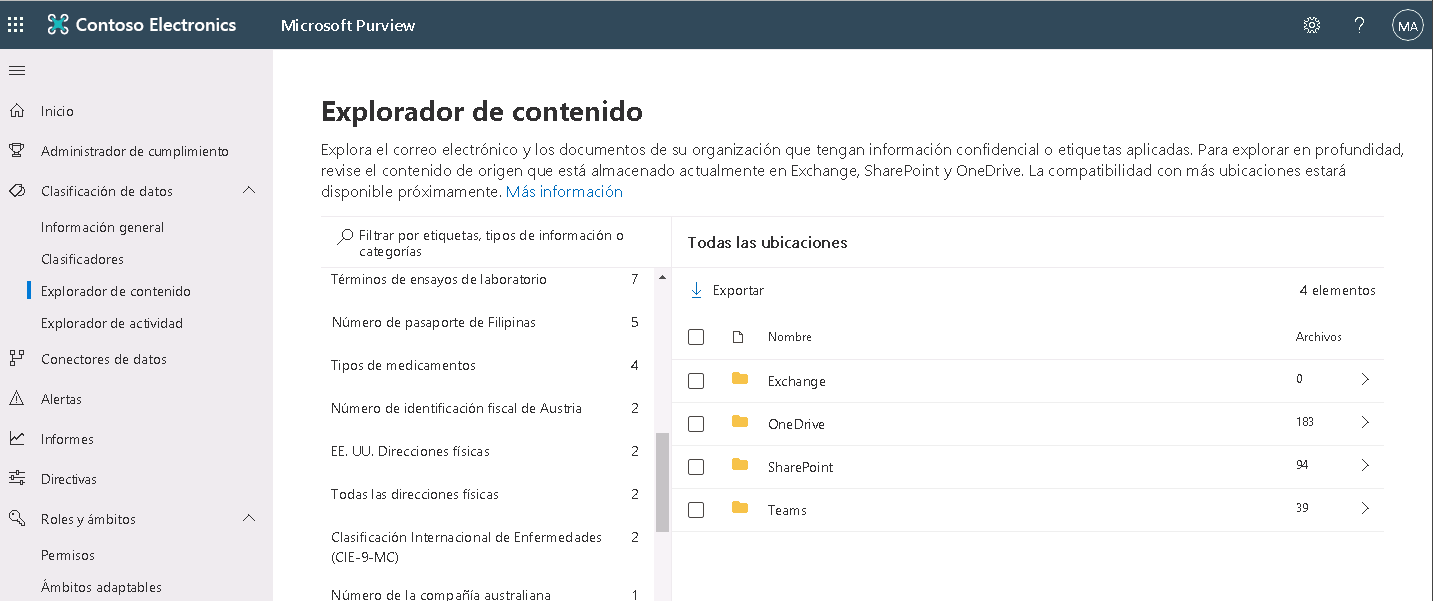Screen dimensions: 1433x601
Task: Collapse the navigation with the hamburger icon
Action: tap(16, 70)
